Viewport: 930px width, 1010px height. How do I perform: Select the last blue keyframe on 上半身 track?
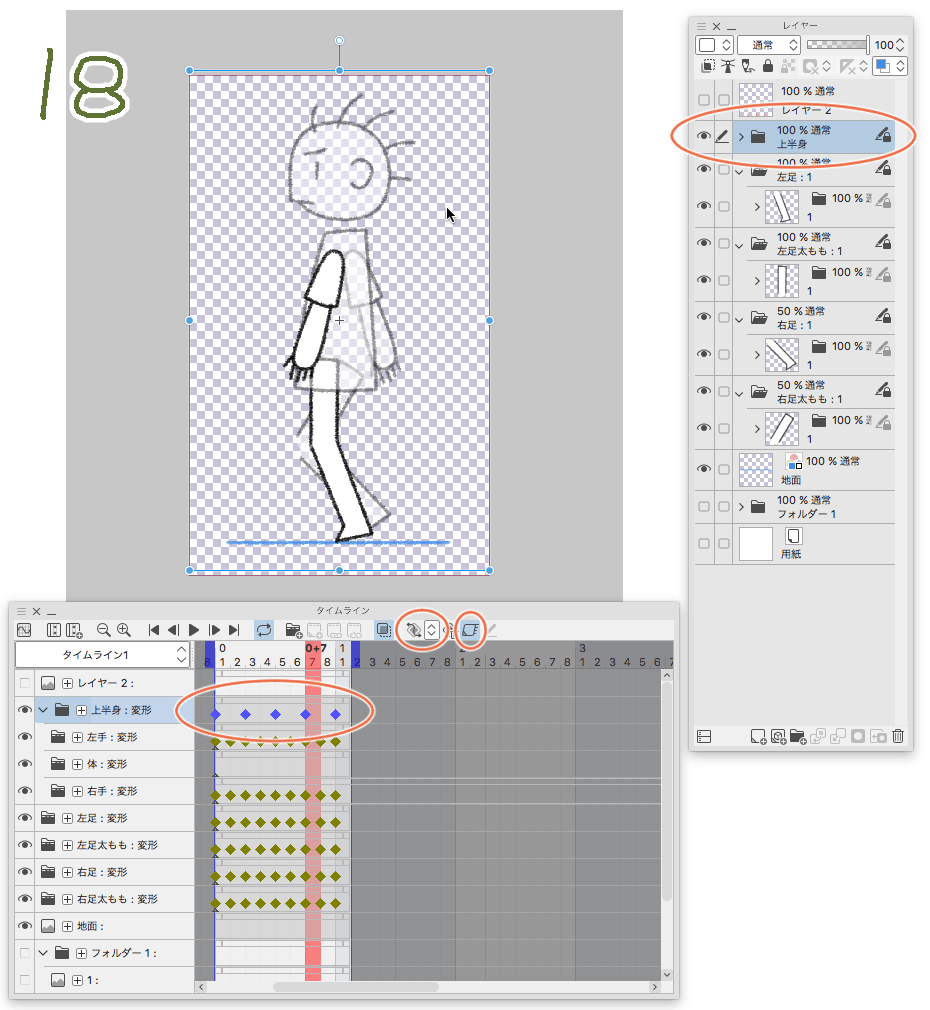[336, 714]
